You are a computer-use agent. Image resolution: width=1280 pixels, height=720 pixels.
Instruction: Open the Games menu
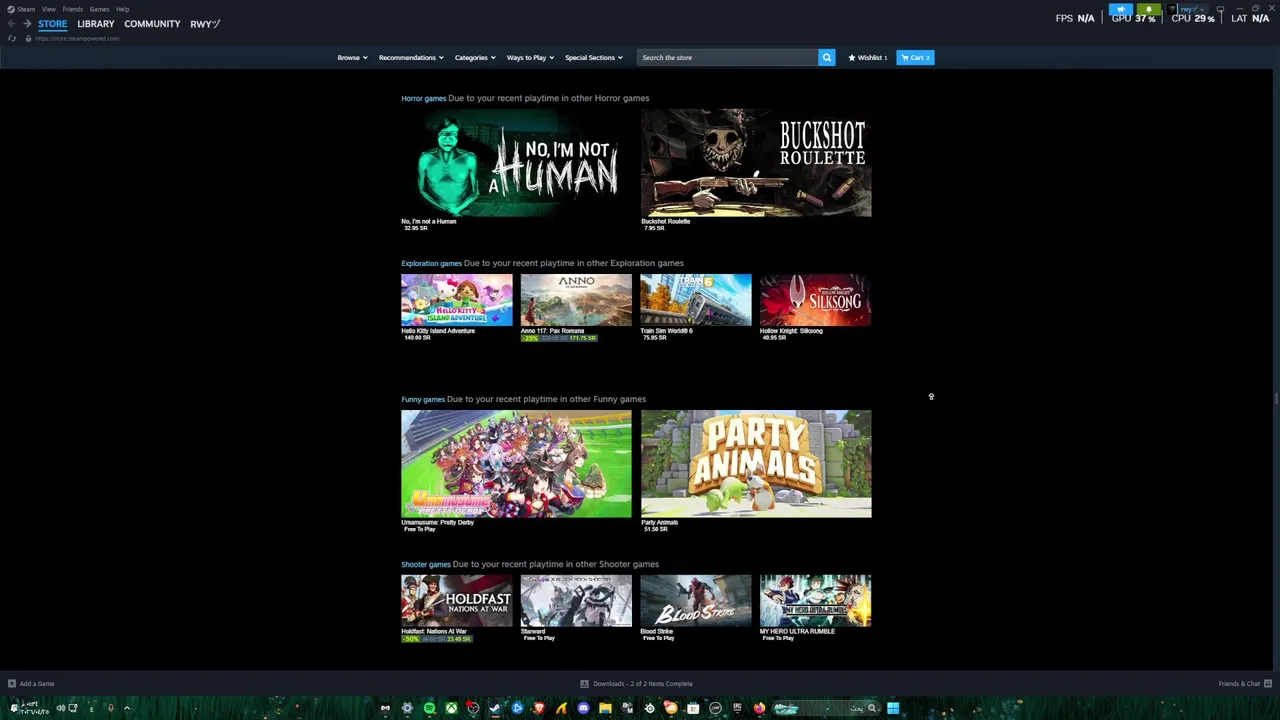[99, 9]
